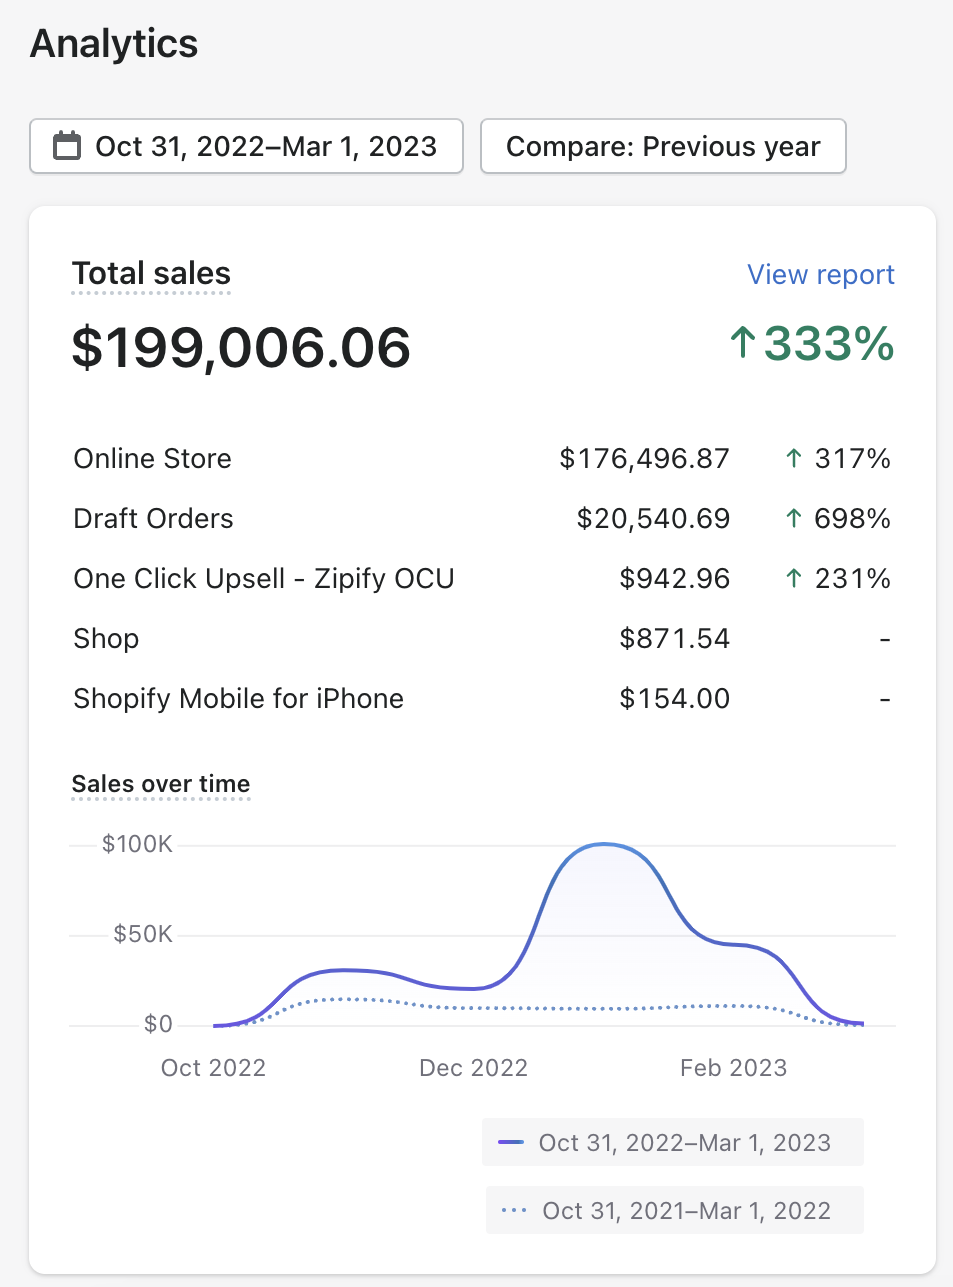Click the Online Store 317% up arrow
This screenshot has width=953, height=1287.
click(794, 459)
